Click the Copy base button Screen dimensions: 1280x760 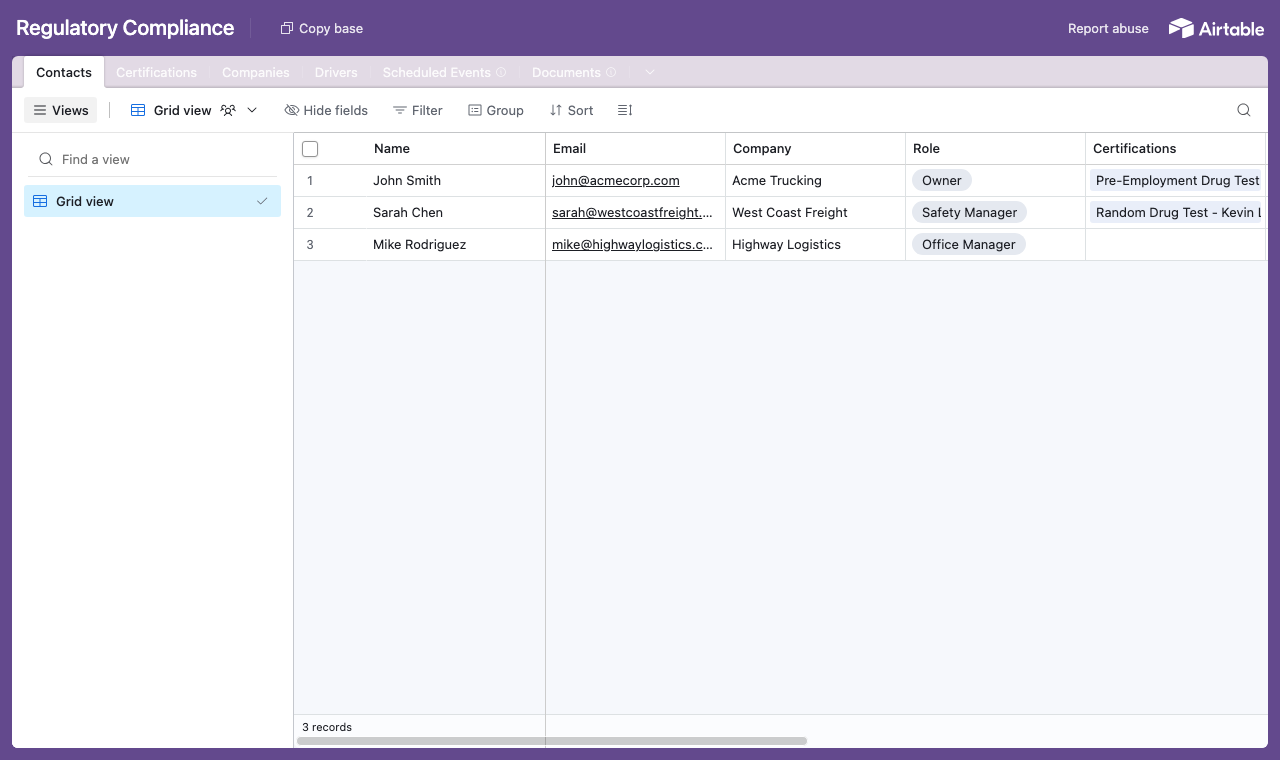pos(322,28)
